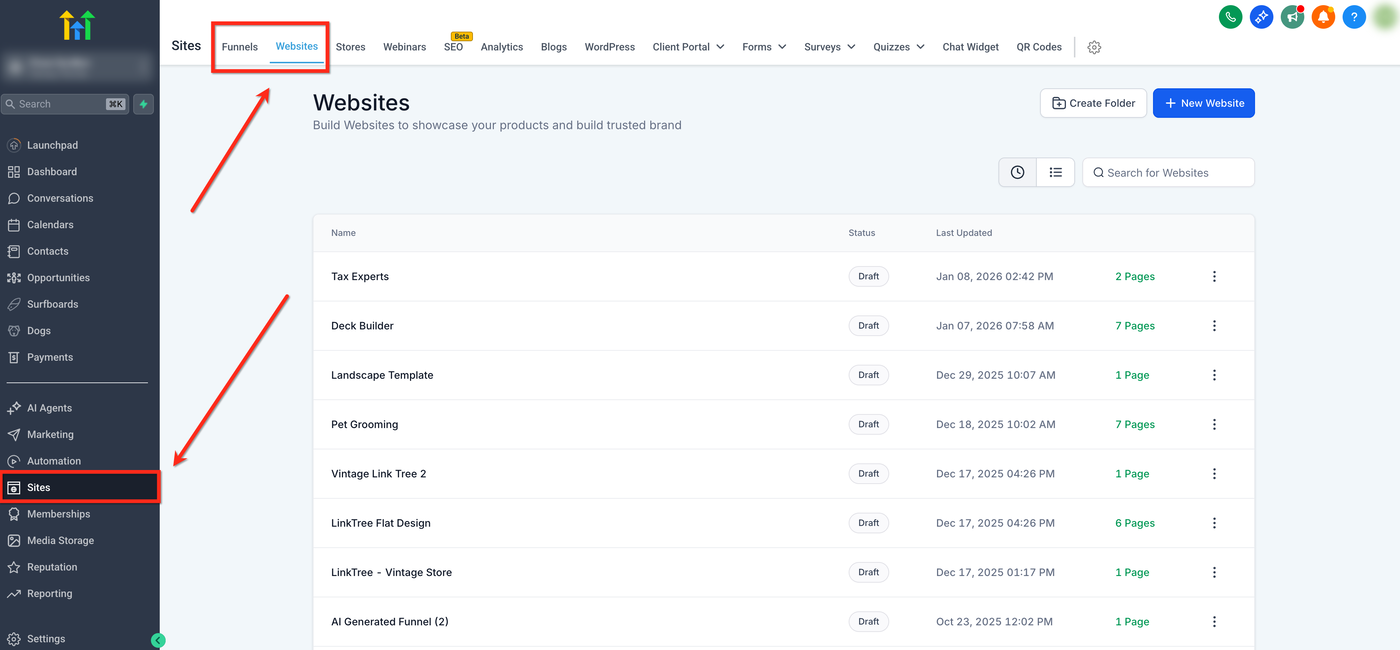Viewport: 1400px width, 650px height.
Task: Expand the Forms dropdown menu
Action: tap(764, 47)
